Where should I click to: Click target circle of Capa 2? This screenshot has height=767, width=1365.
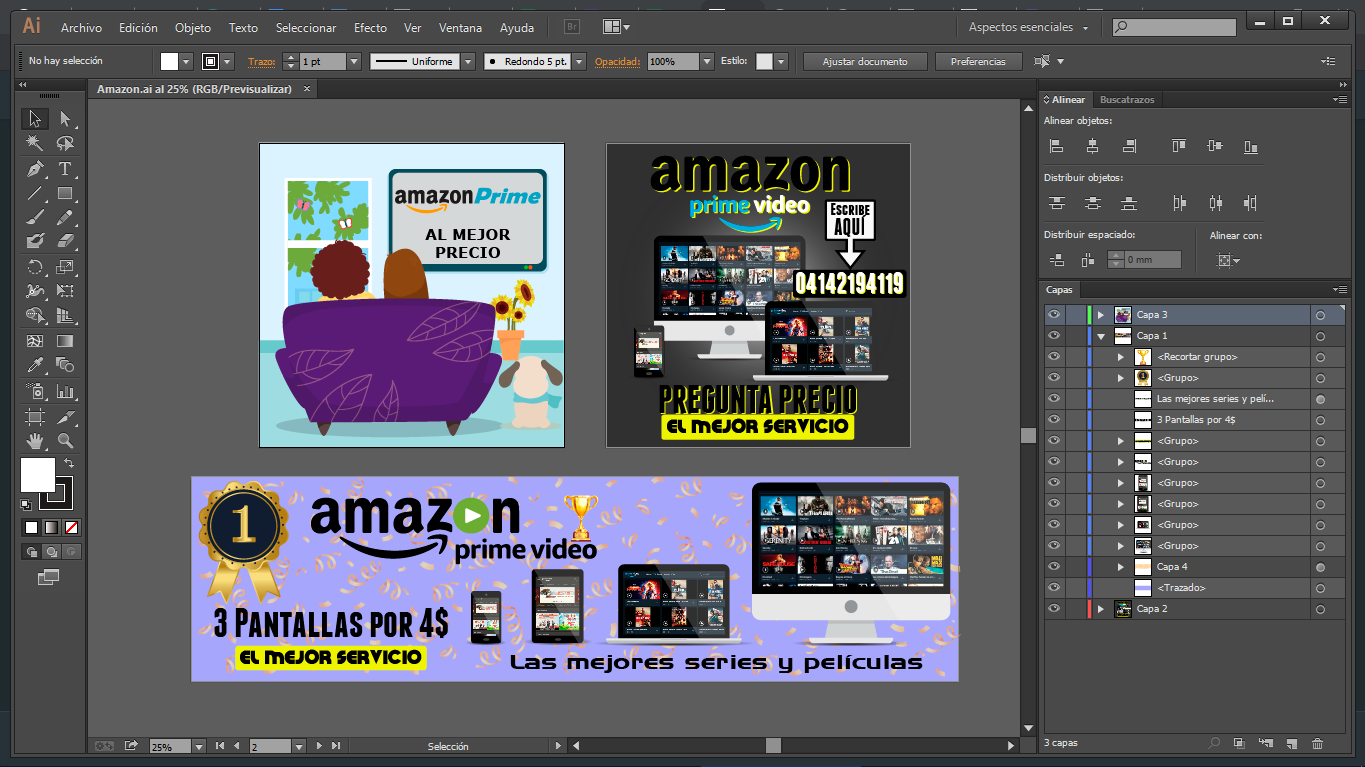[x=1320, y=609]
